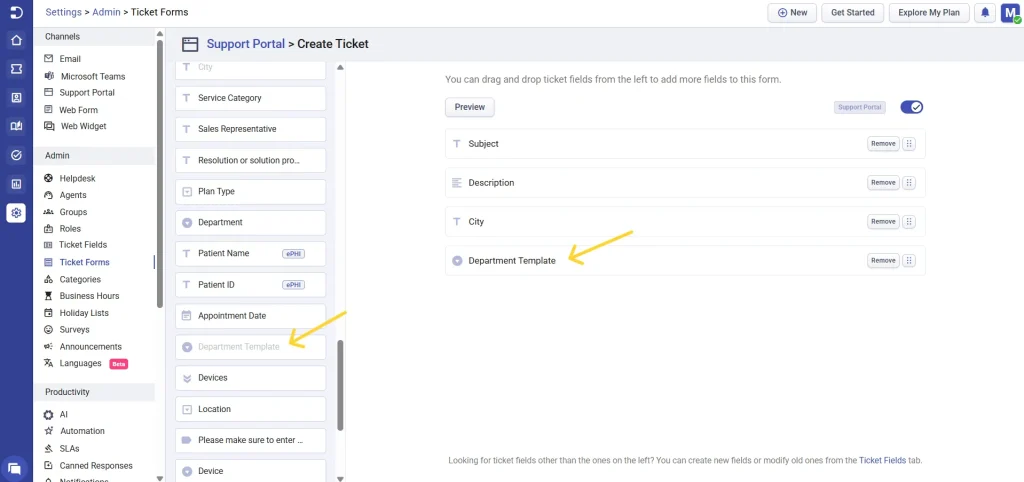Click Support Portal breadcrumb link
Image resolution: width=1024 pixels, height=482 pixels.
[245, 44]
